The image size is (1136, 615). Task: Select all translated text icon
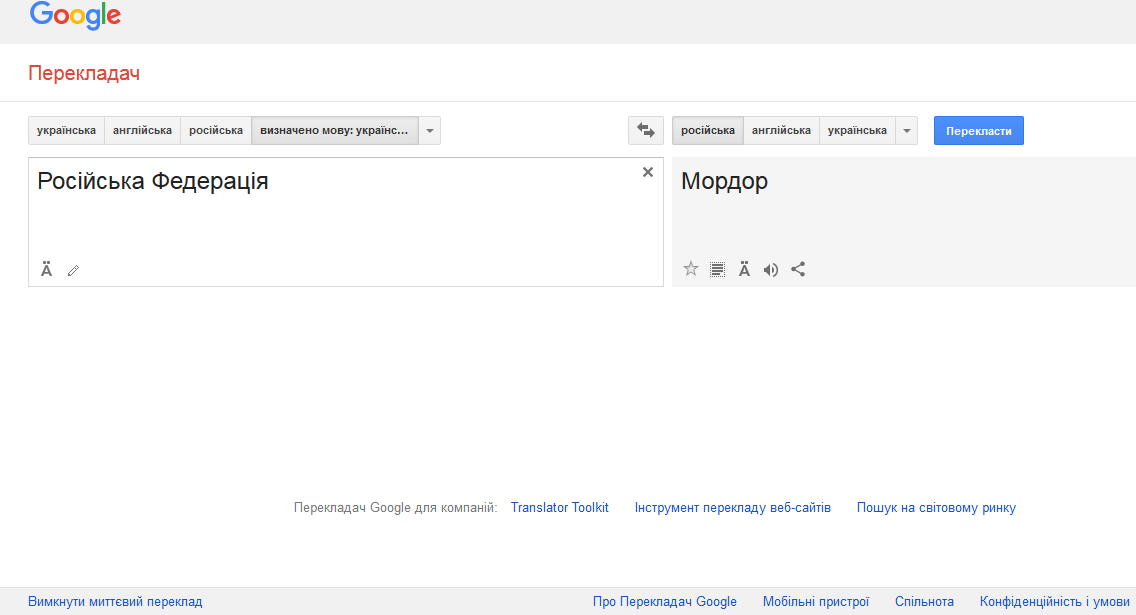tap(717, 269)
